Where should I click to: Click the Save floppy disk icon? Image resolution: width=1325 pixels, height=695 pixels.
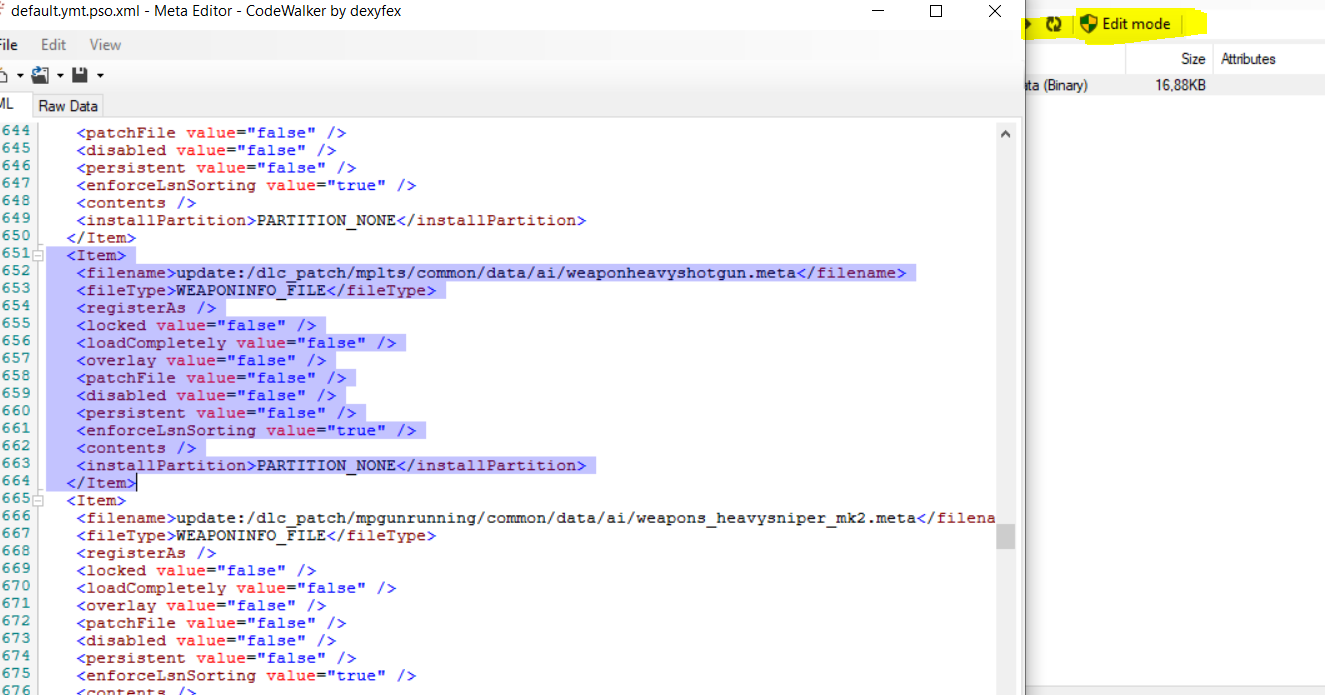80,75
